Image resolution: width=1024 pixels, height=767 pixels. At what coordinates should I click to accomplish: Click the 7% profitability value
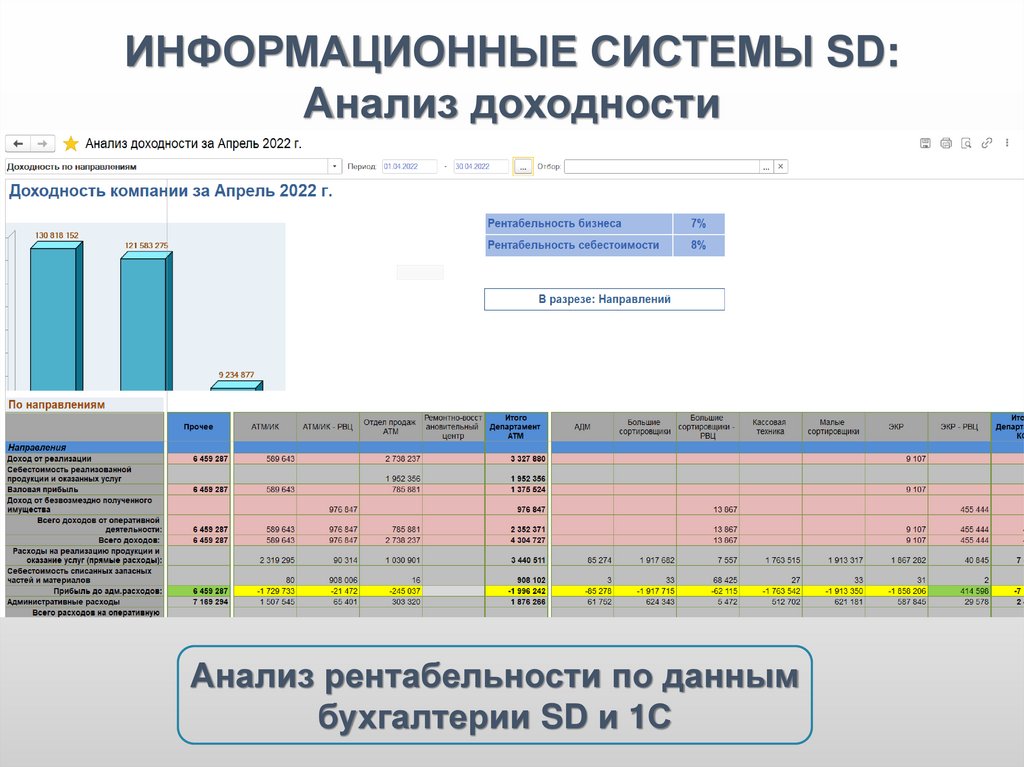point(699,223)
